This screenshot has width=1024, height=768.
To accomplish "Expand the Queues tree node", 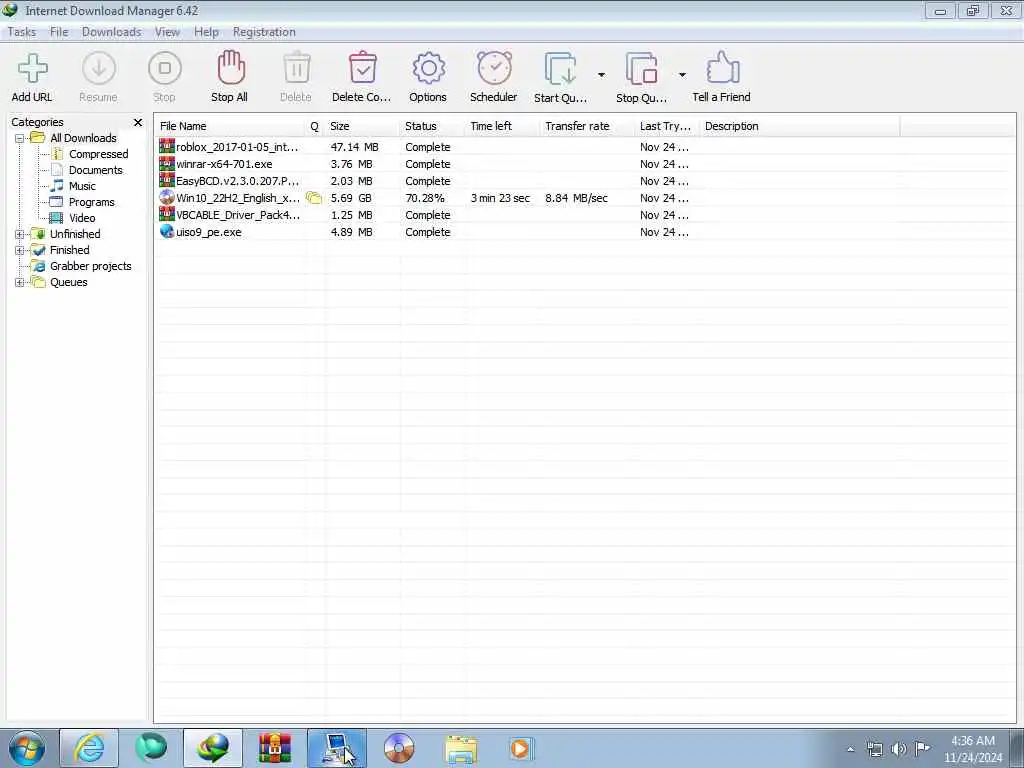I will click(x=20, y=283).
